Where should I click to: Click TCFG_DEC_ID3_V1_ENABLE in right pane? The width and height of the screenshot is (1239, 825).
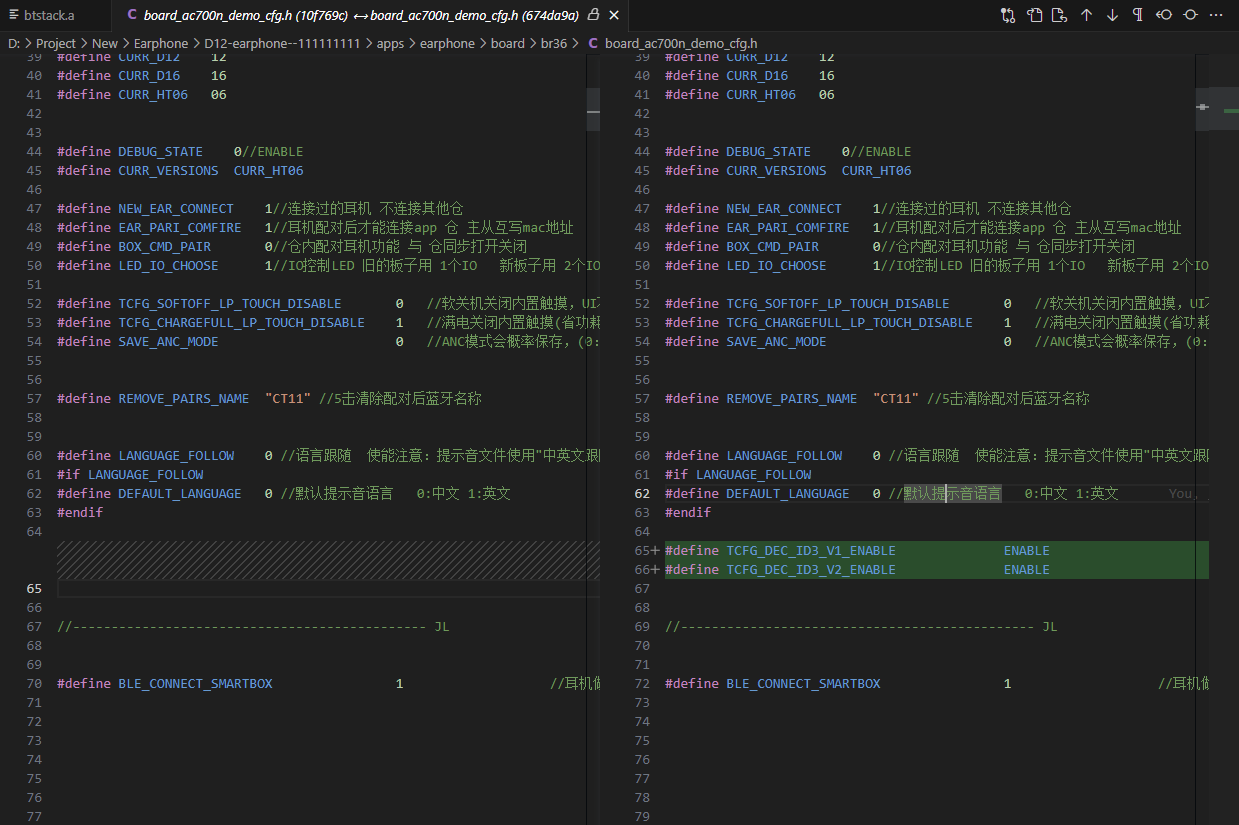coord(811,551)
